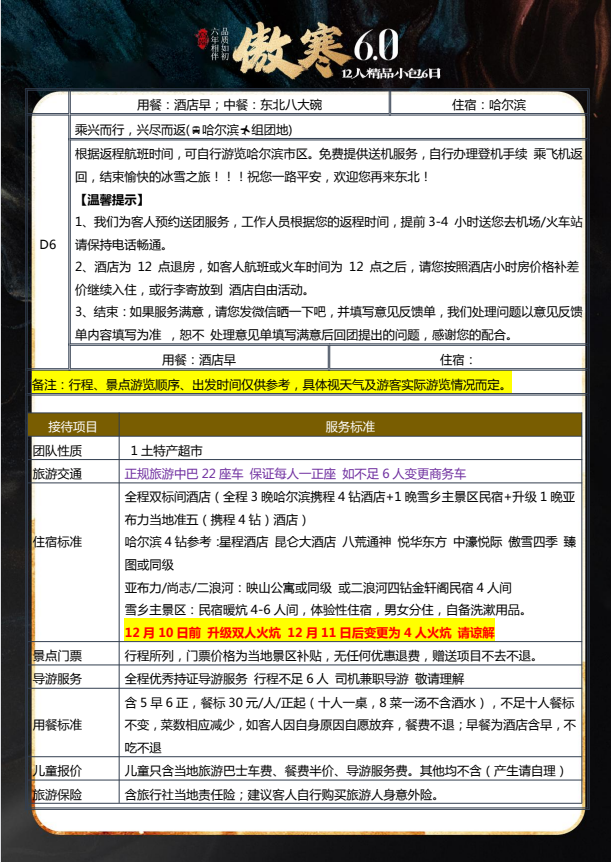Click the 住宿标准 row label
This screenshot has width=611, height=862.
57,542
